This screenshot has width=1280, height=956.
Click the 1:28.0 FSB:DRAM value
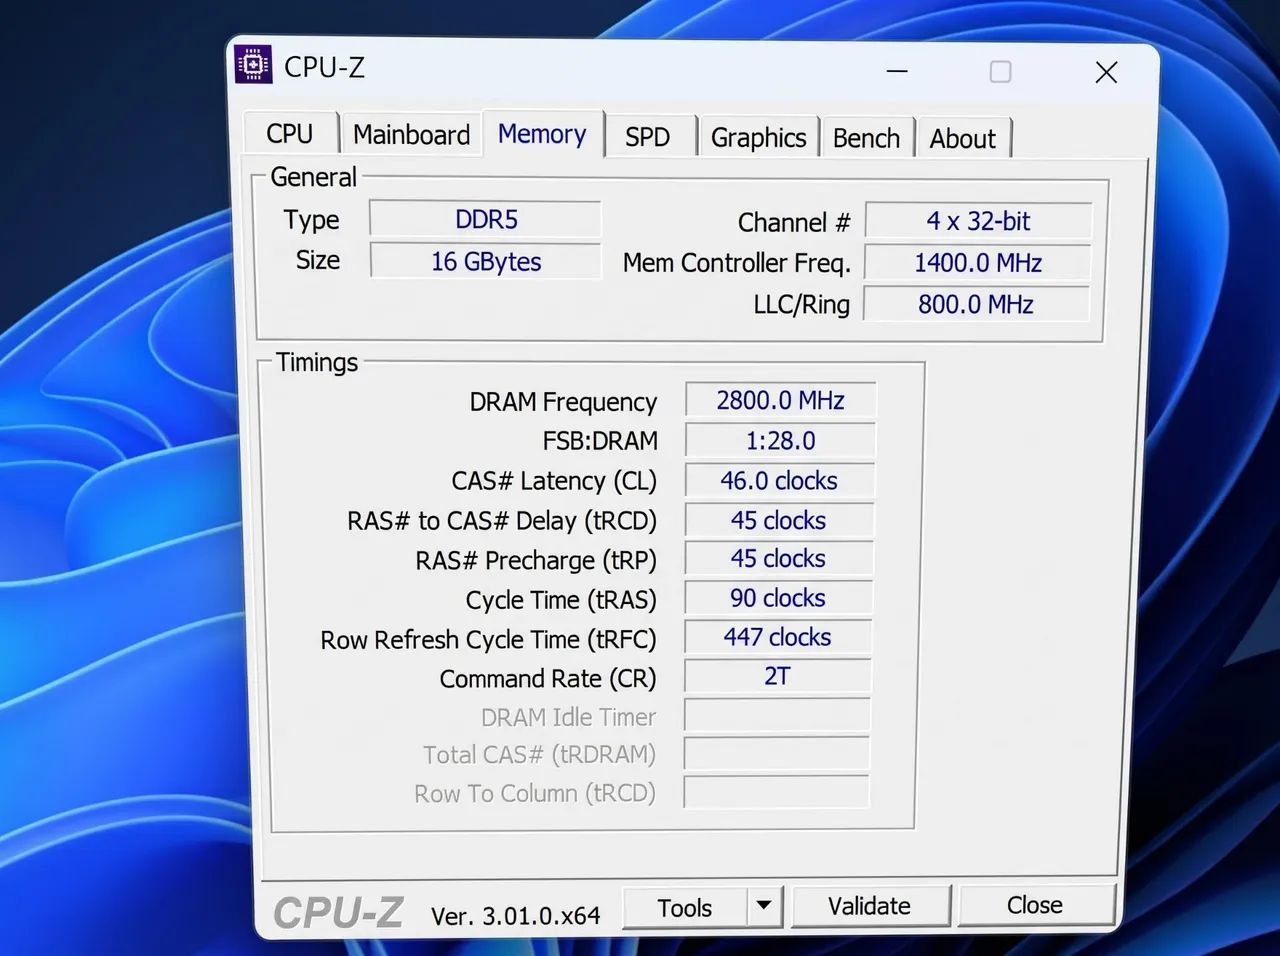click(780, 440)
